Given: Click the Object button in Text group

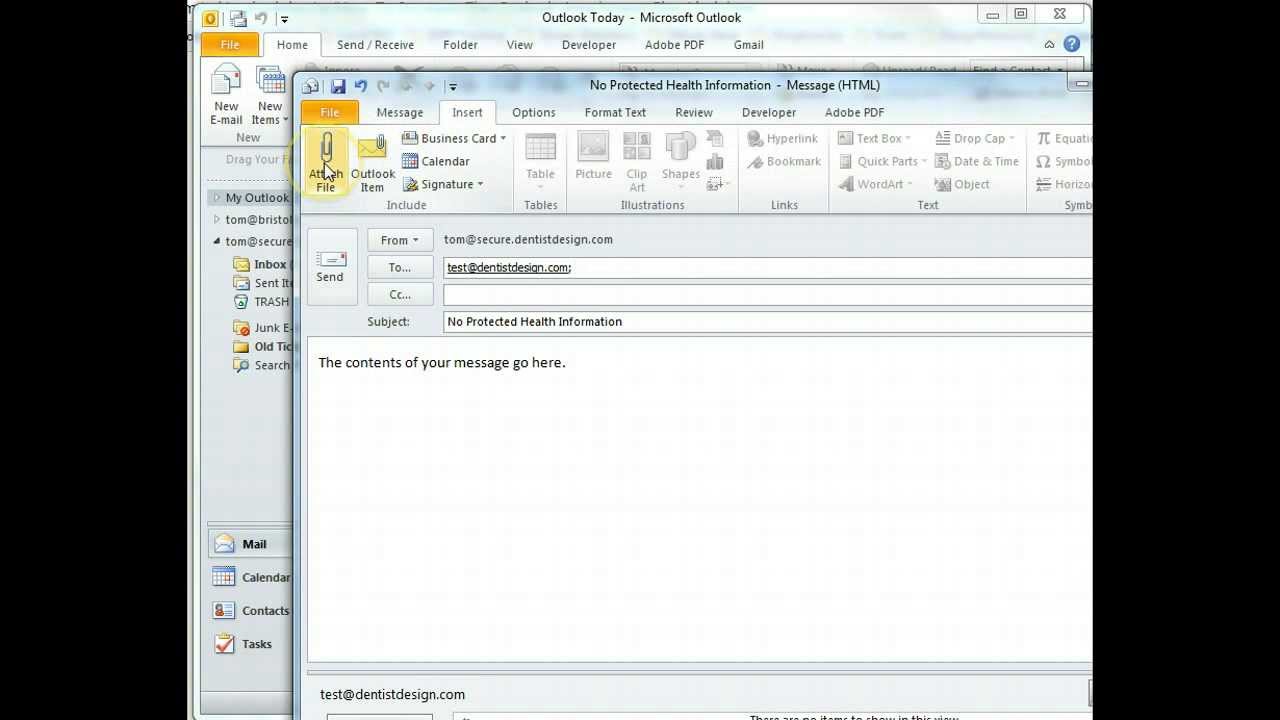Looking at the screenshot, I should tap(962, 184).
